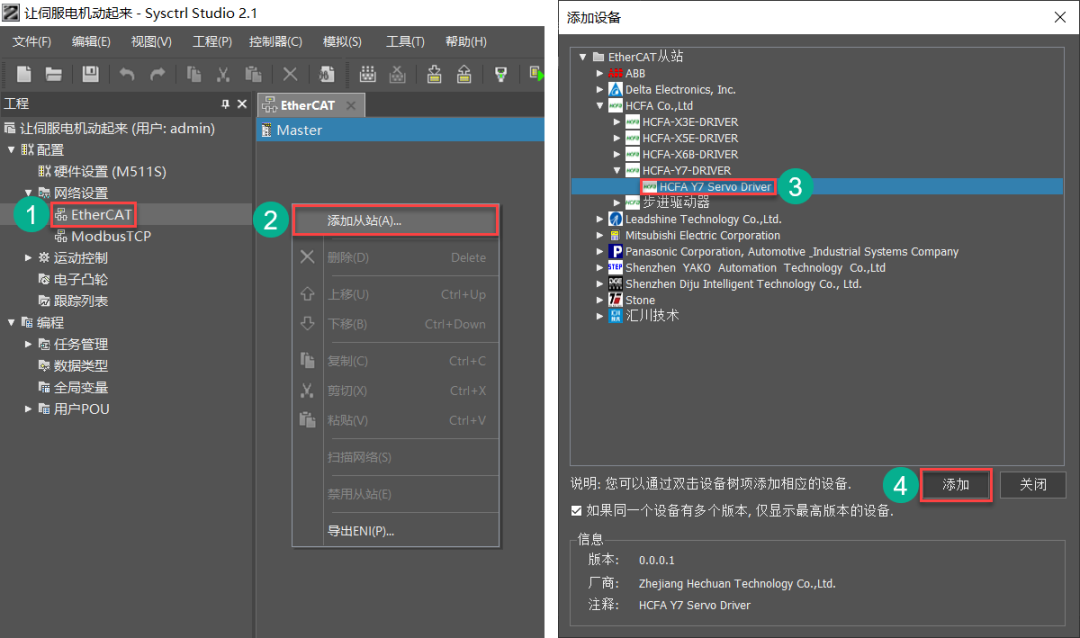Open the 模拟(S) menu
The height and width of the screenshot is (638, 1080).
point(342,41)
